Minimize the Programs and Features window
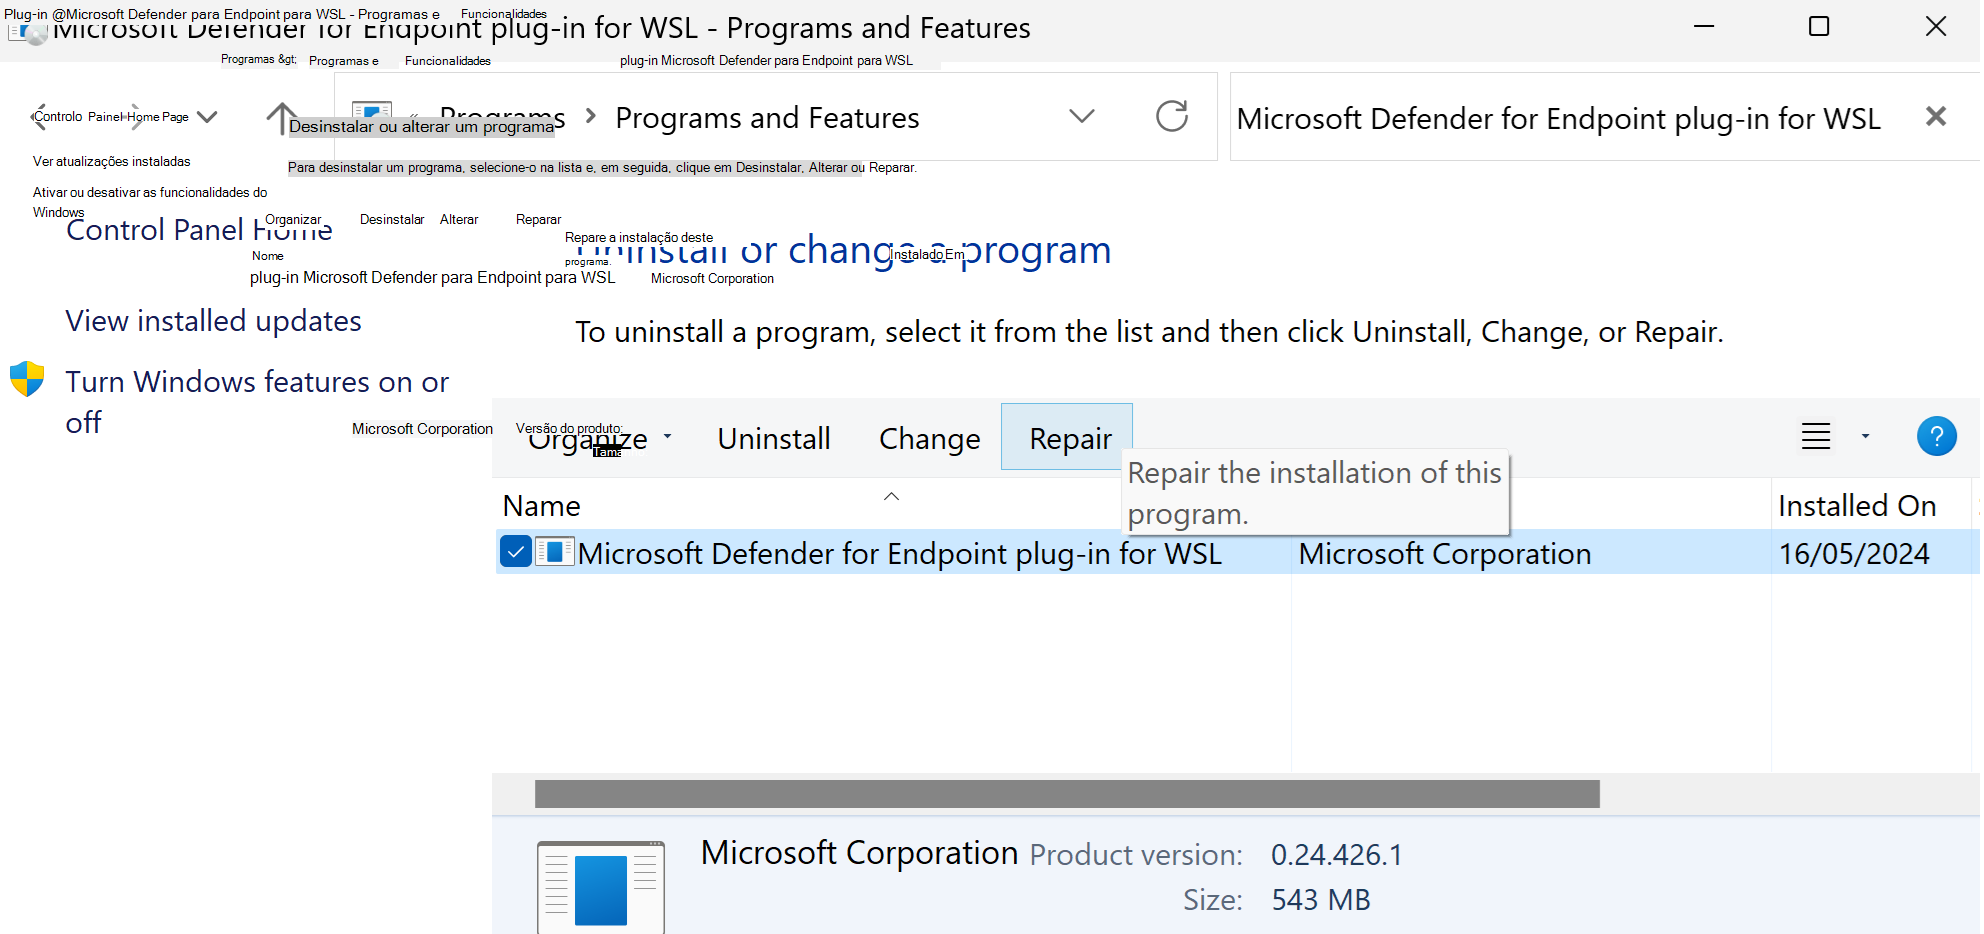This screenshot has width=1984, height=934. (1704, 26)
